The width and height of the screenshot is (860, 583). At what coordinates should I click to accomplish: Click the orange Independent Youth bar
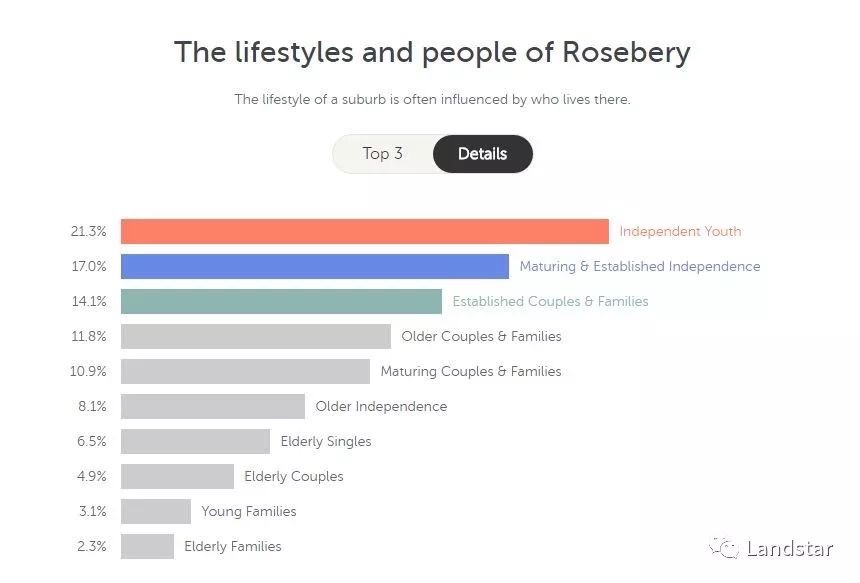pos(364,231)
